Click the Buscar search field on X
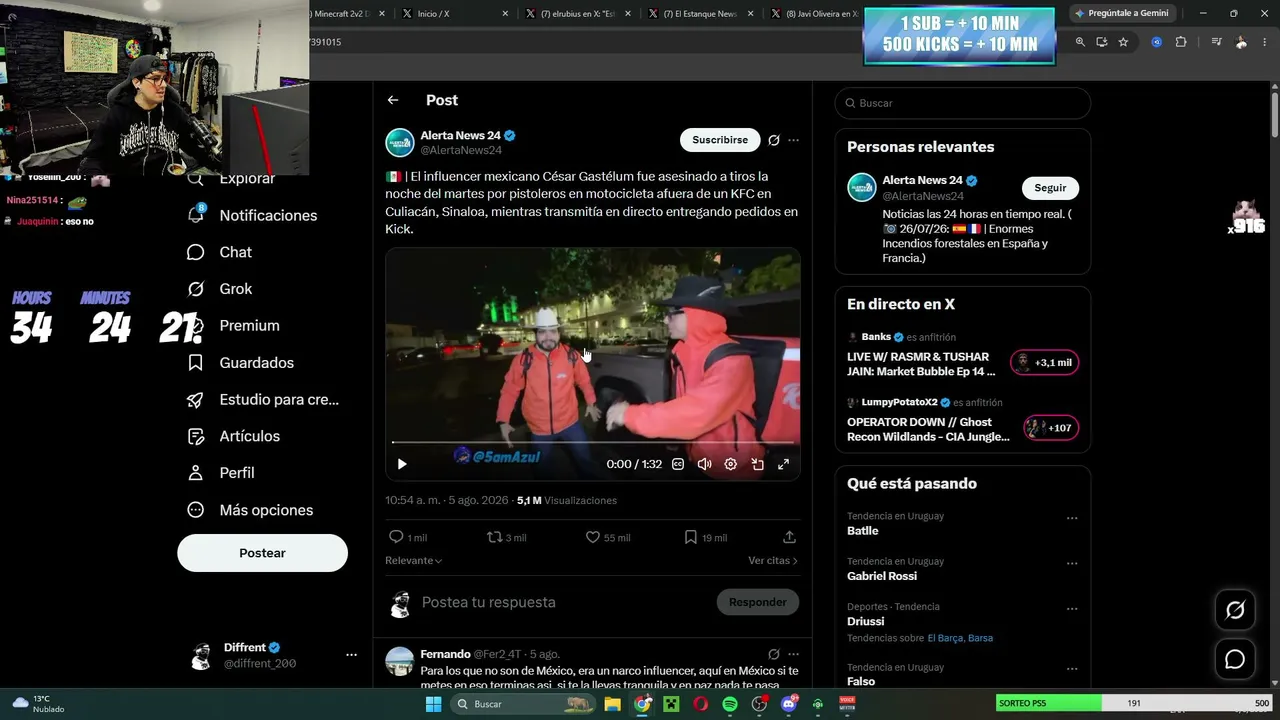Screen dimensions: 1280x720 962,103
